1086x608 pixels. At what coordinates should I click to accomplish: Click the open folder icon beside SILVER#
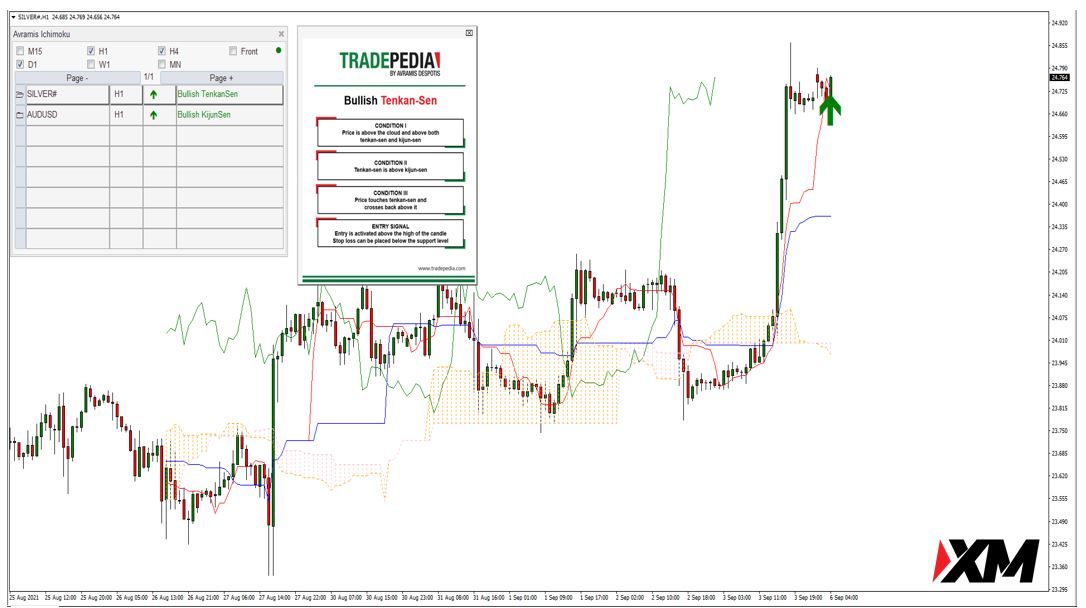tap(20, 94)
